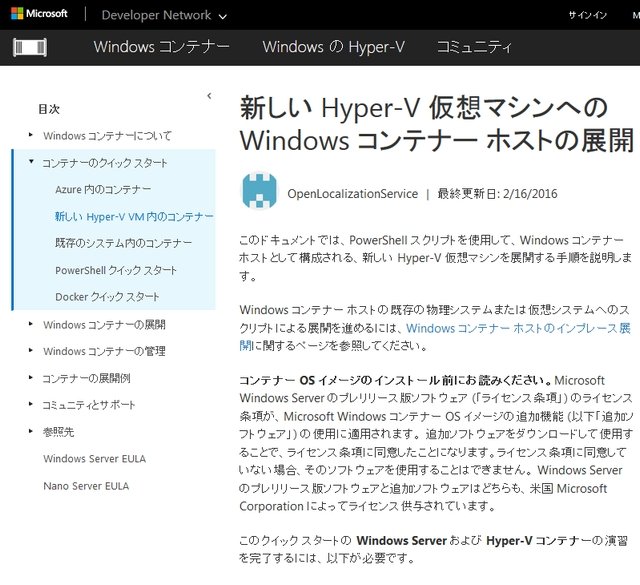Open the Windows コンテナー tab
Viewport: 640px width, 585px height.
pos(162,47)
